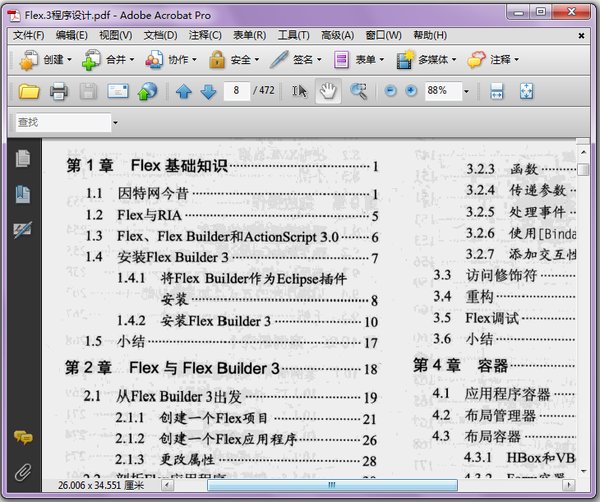Click the TOC entry 第 2 章 Flex 与 Flex Builder 3
Image resolution: width=600 pixels, height=502 pixels.
pos(222,368)
